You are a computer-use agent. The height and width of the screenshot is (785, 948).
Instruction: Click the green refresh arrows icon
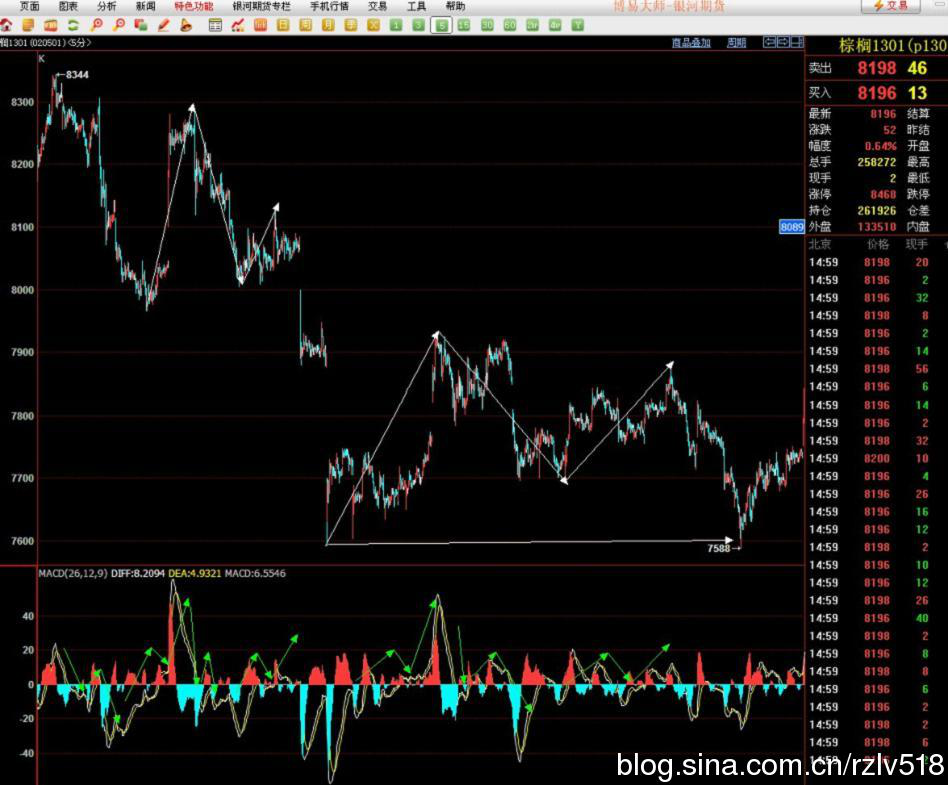(73, 25)
